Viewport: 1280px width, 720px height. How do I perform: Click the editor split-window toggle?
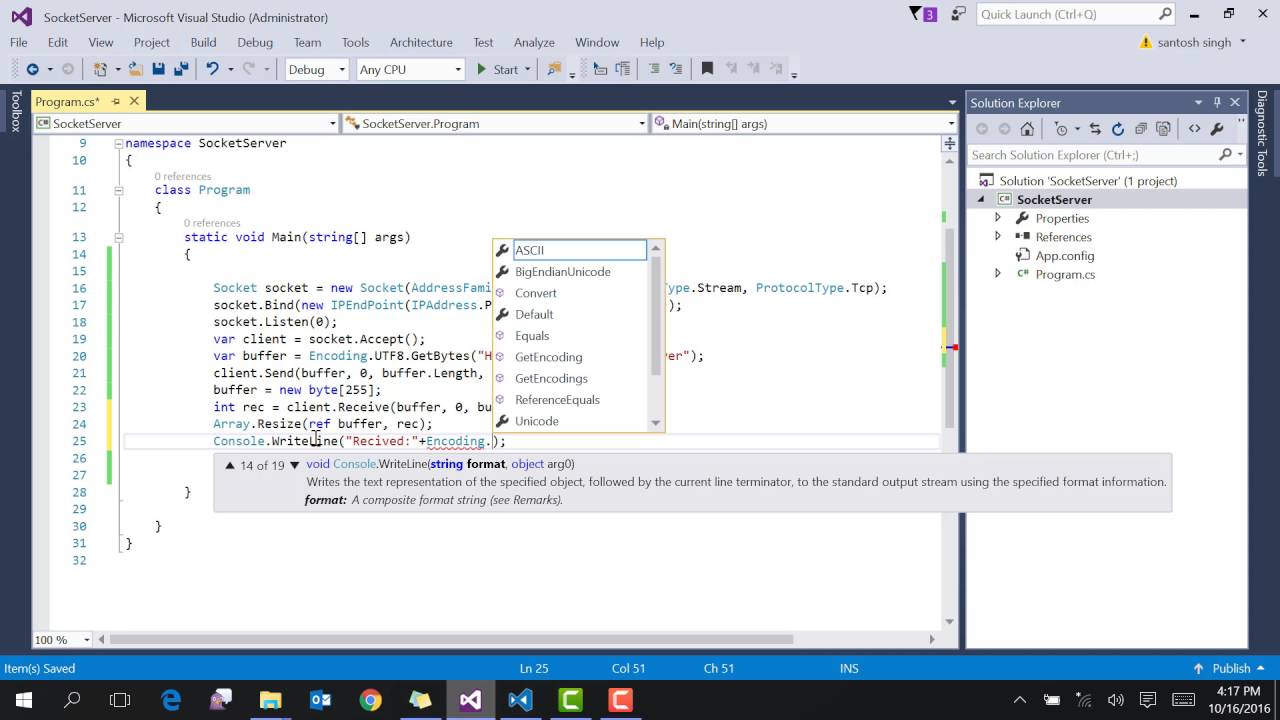(950, 144)
